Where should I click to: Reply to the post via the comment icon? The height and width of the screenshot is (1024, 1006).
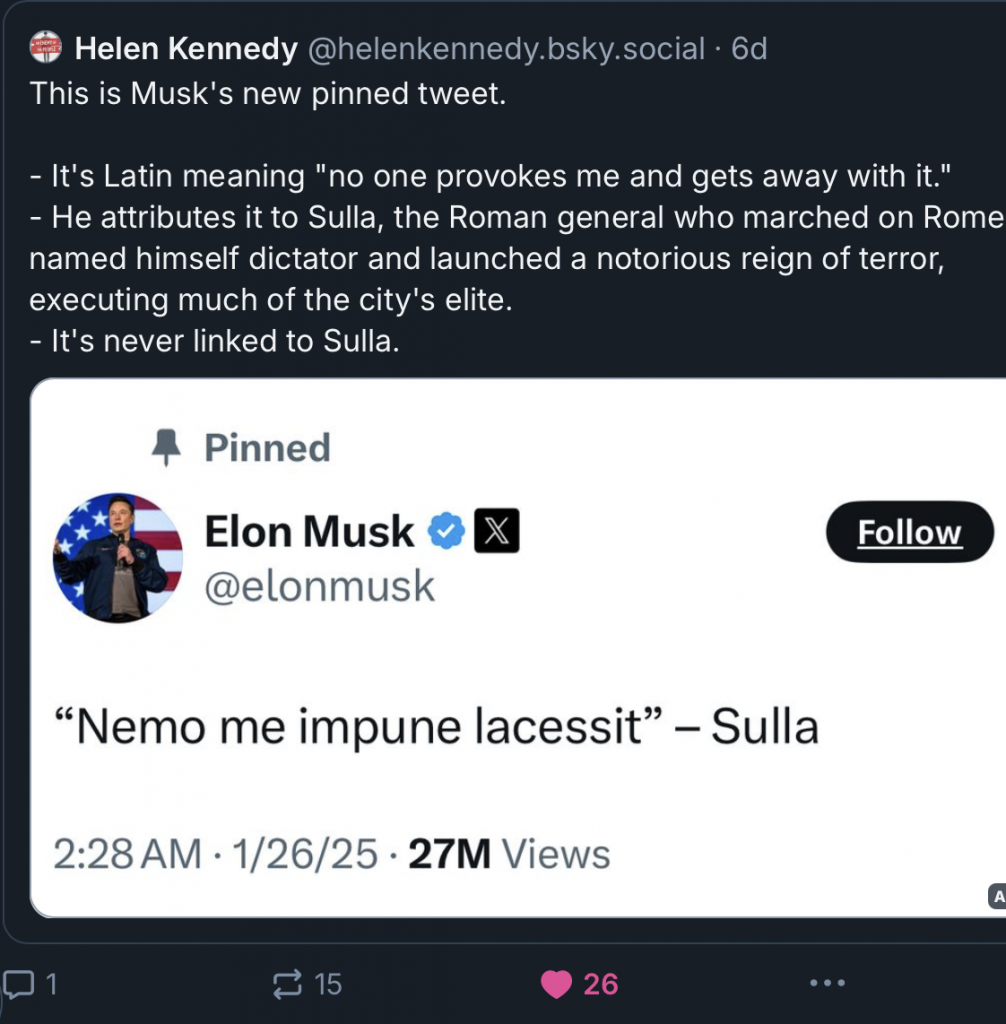[x=17, y=984]
